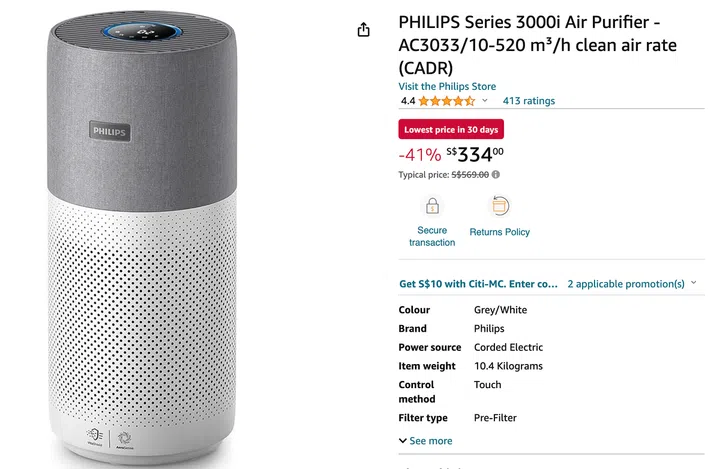The image size is (720, 469).
Task: Click the Secure transaction padlock icon
Action: (432, 207)
